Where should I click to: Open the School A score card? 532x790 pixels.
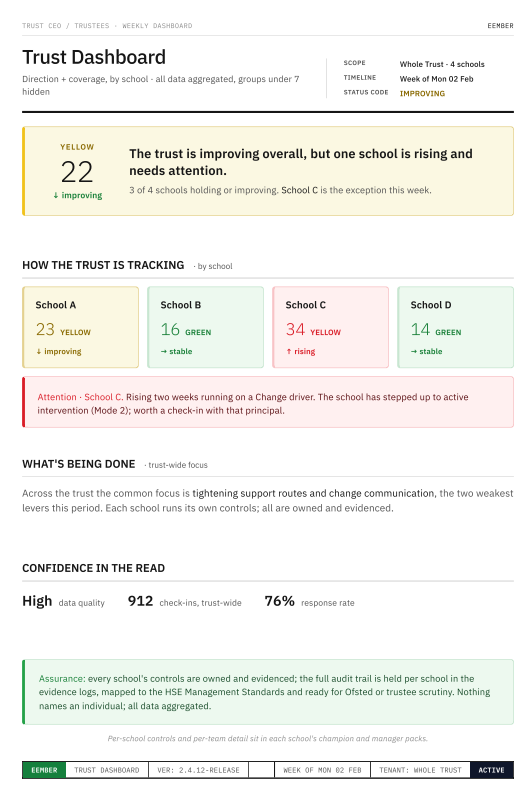(x=81, y=327)
